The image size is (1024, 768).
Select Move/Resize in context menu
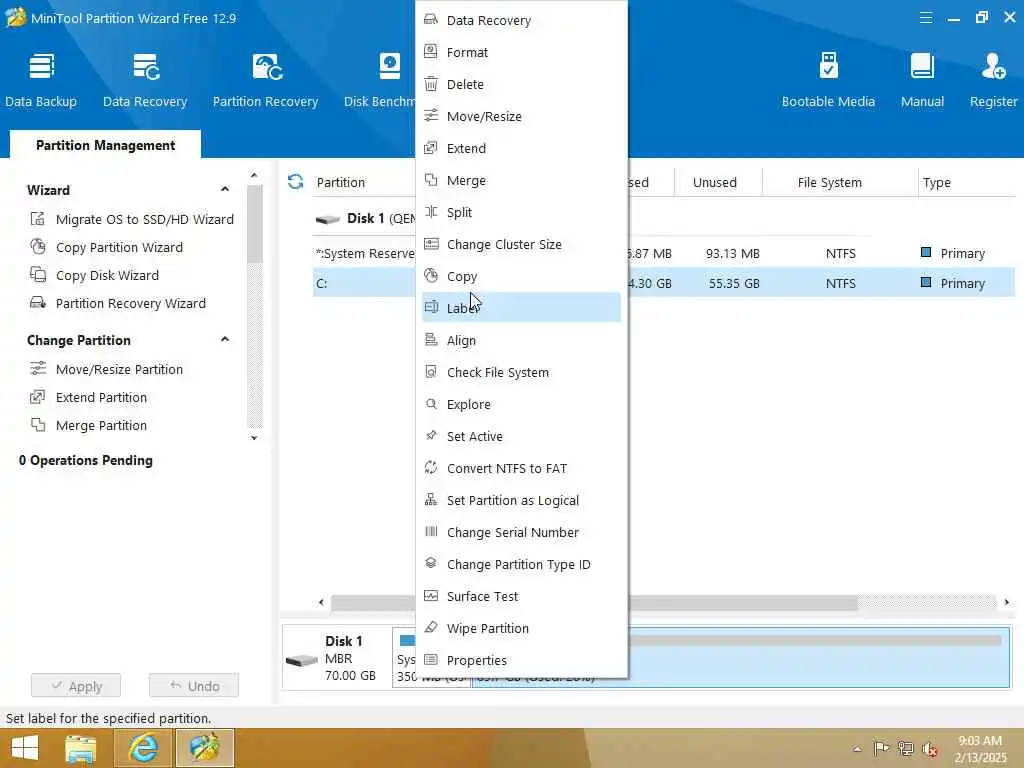click(x=521, y=116)
